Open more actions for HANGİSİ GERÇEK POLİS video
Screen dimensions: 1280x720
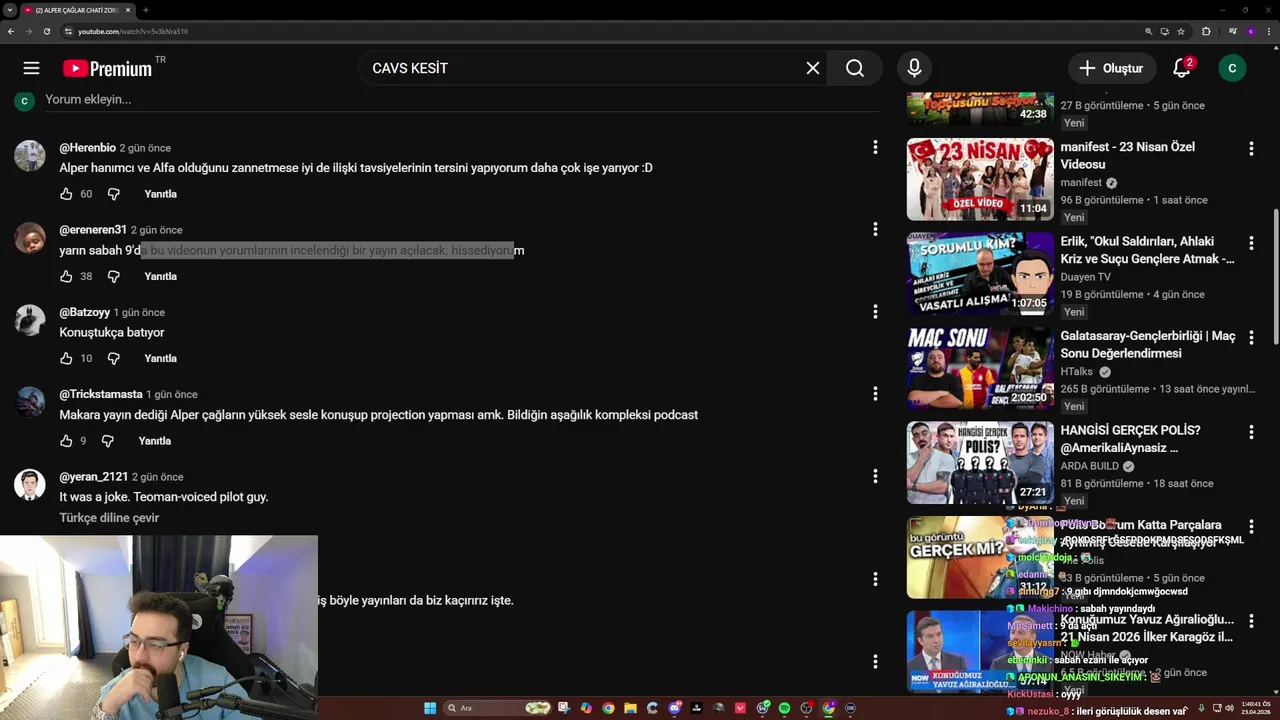[x=1251, y=432]
